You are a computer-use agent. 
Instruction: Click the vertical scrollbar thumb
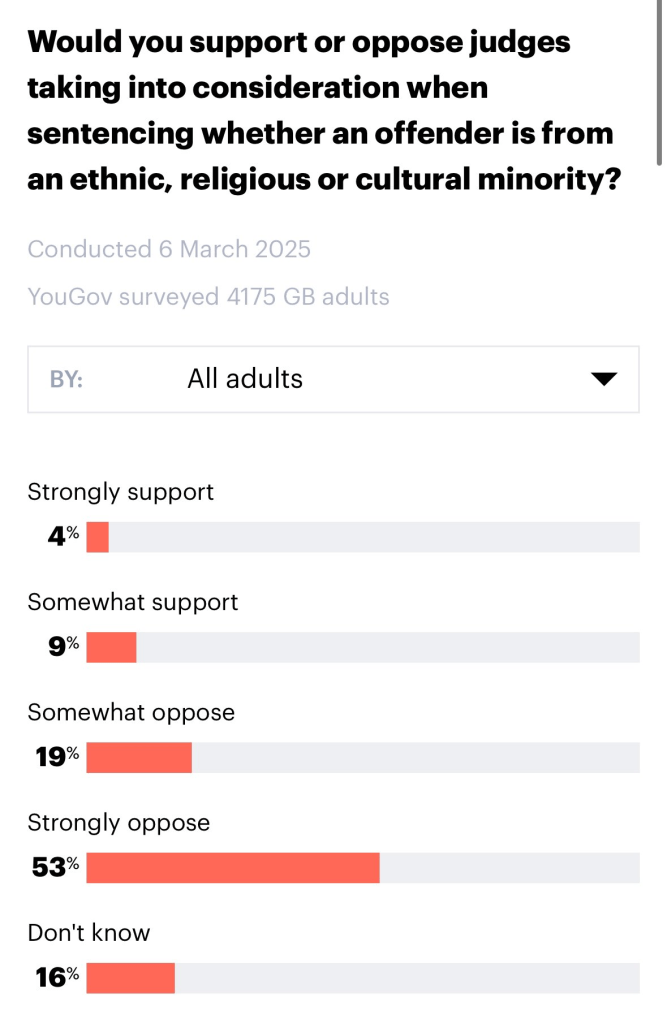coord(659,80)
